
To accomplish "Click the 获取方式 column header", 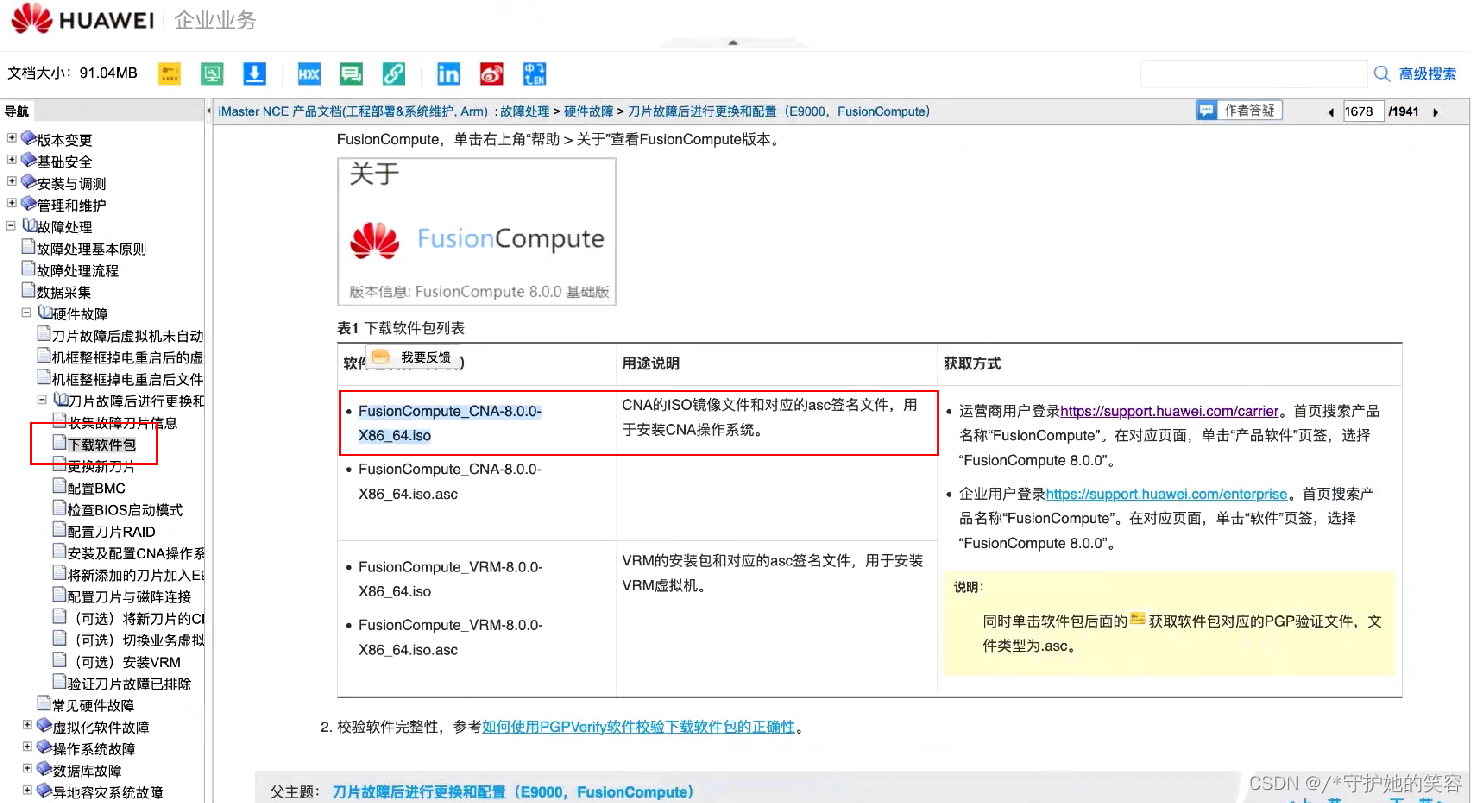I will pyautogui.click(x=972, y=363).
